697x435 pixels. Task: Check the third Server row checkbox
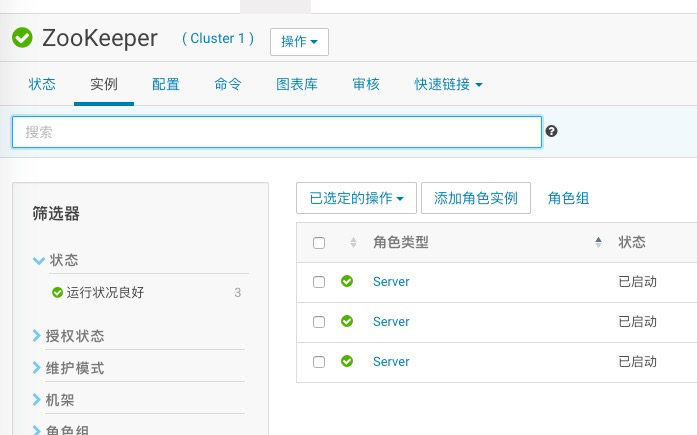click(319, 362)
